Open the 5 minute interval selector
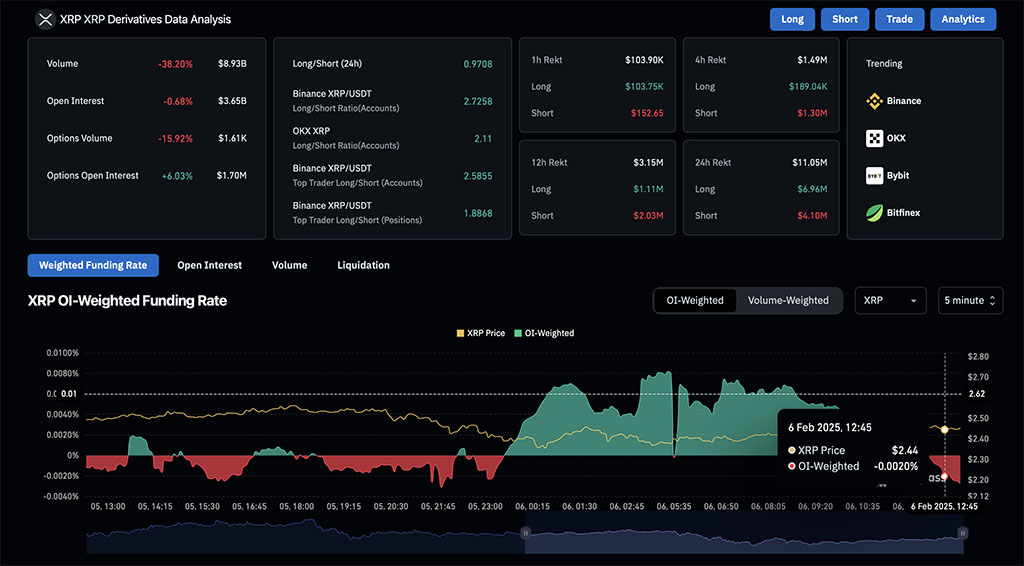The height and width of the screenshot is (566, 1024). [970, 300]
